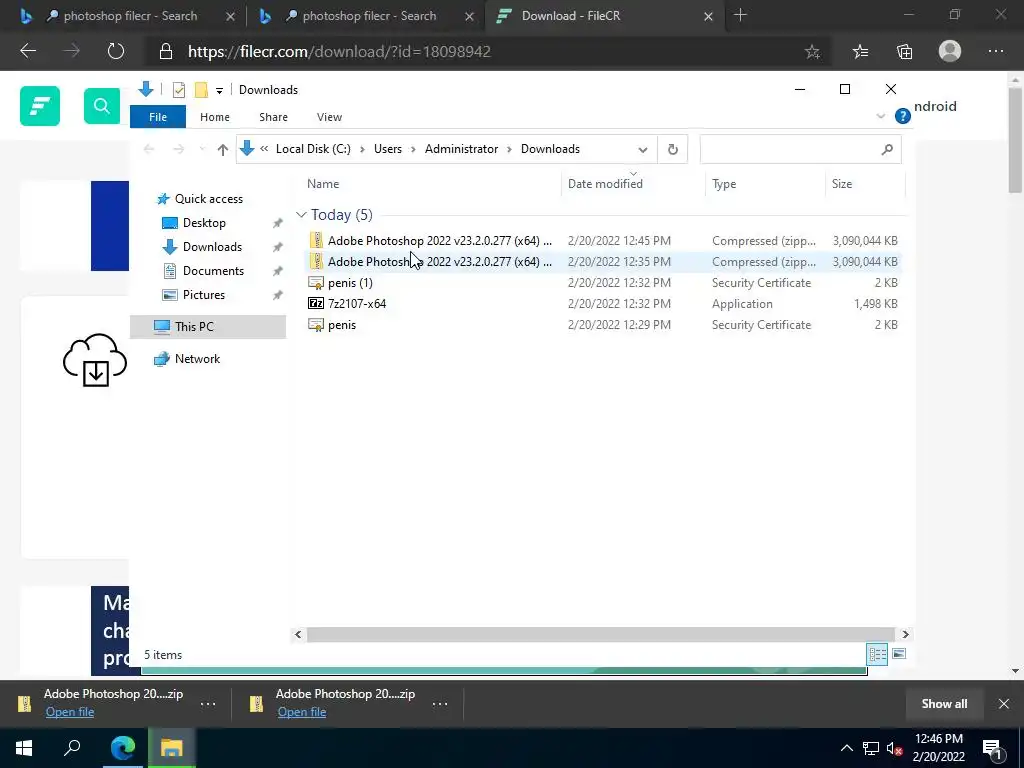Switch to the Home ribbon tab

215,117
